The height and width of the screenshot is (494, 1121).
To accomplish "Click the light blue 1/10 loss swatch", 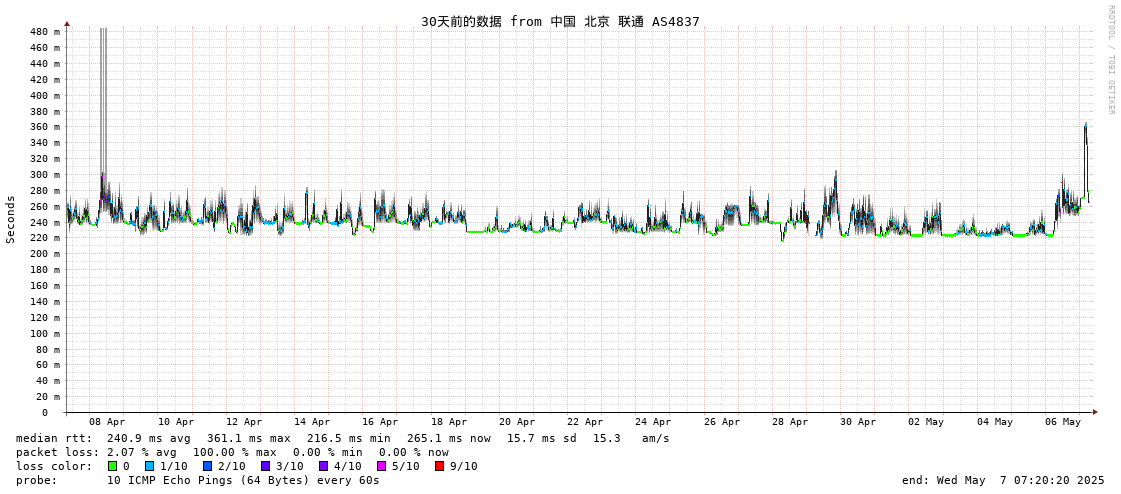I will [149, 466].
